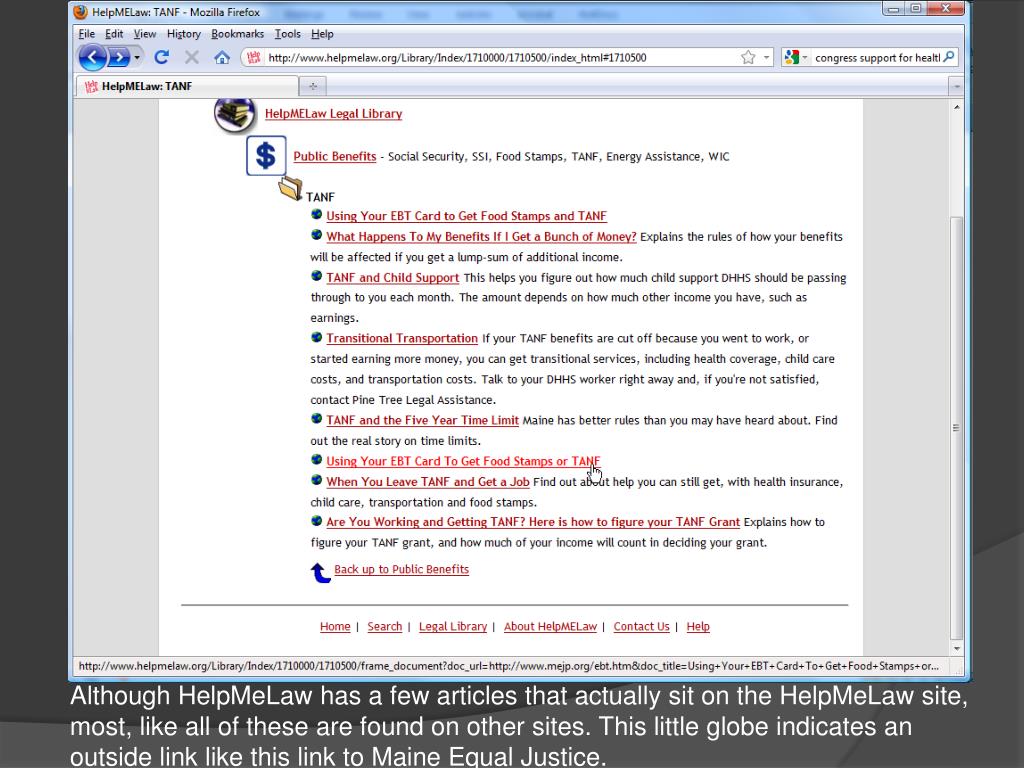Go back with the Back arrow button
This screenshot has width=1024, height=768.
[92, 57]
